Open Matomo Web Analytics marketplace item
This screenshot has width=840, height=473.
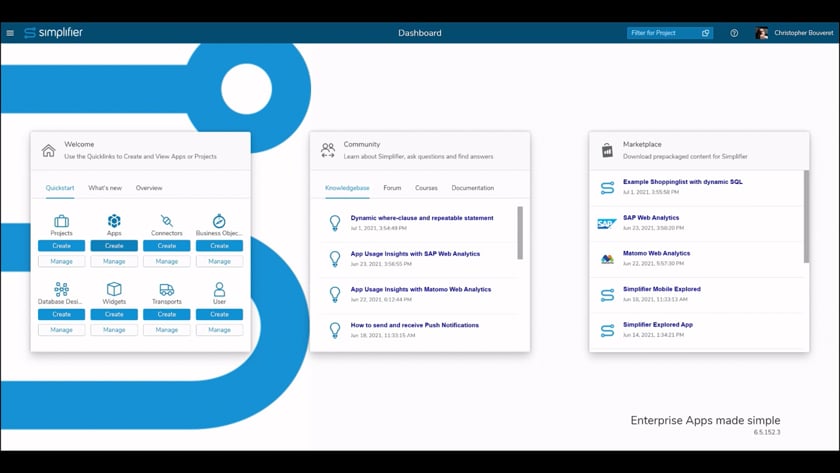pyautogui.click(x=656, y=253)
